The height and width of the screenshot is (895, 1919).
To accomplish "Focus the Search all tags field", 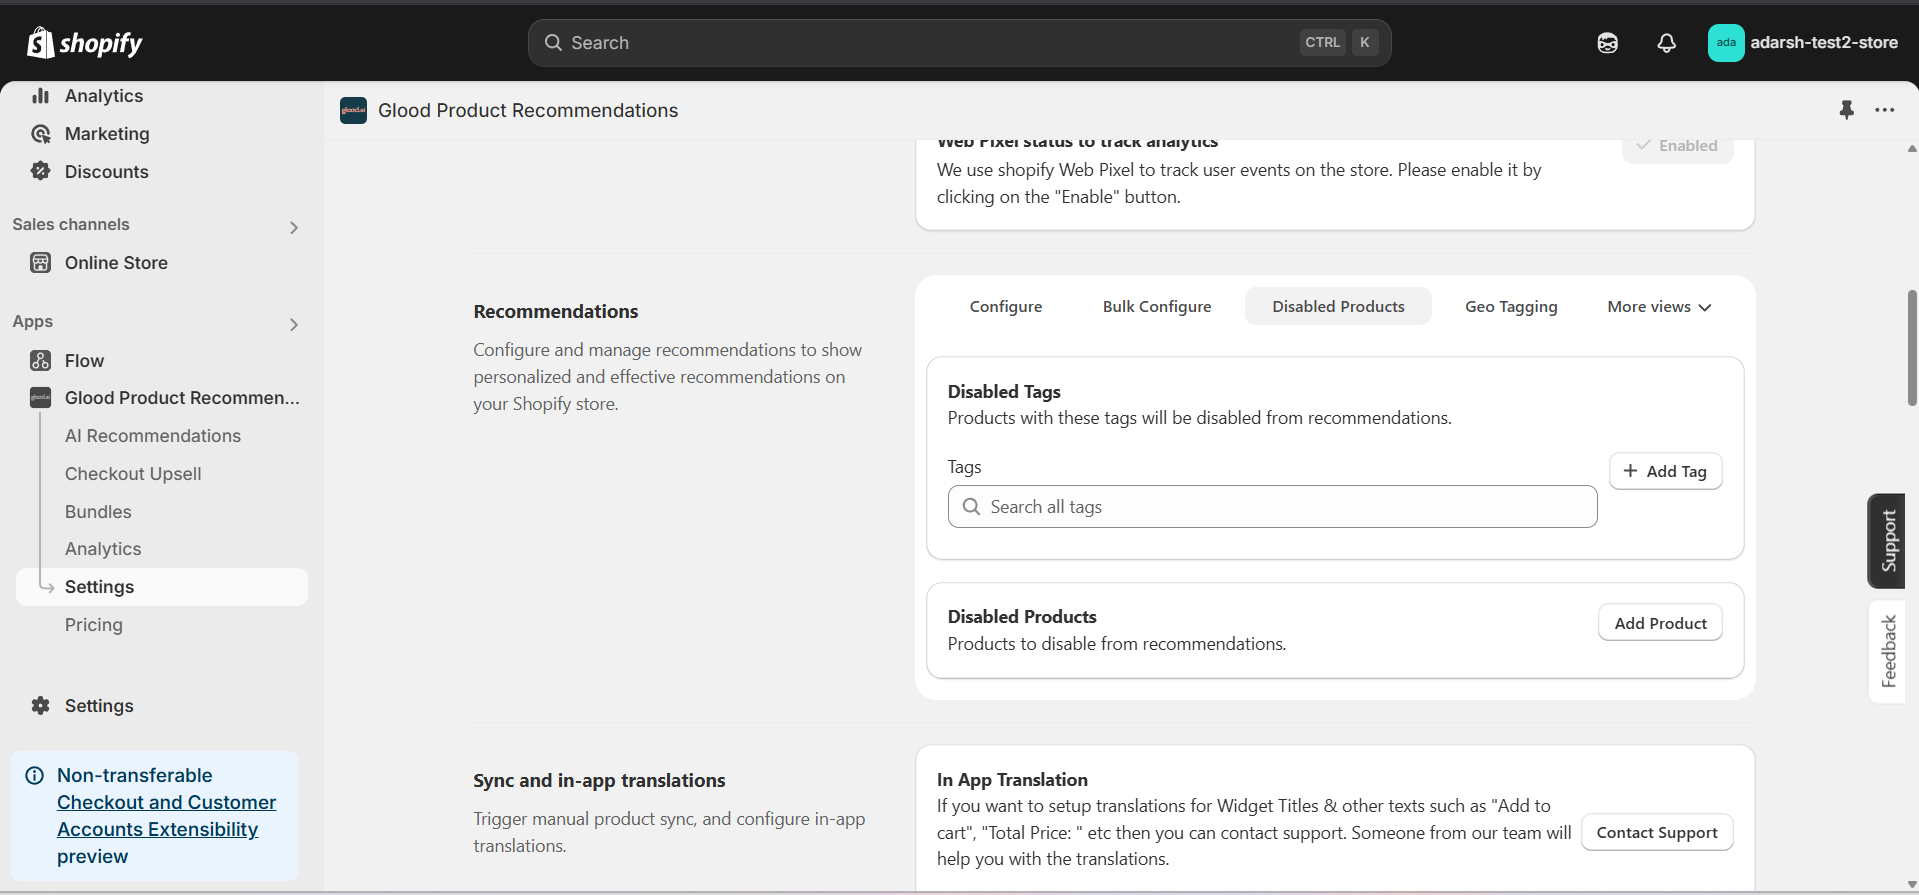I will (x=1272, y=507).
